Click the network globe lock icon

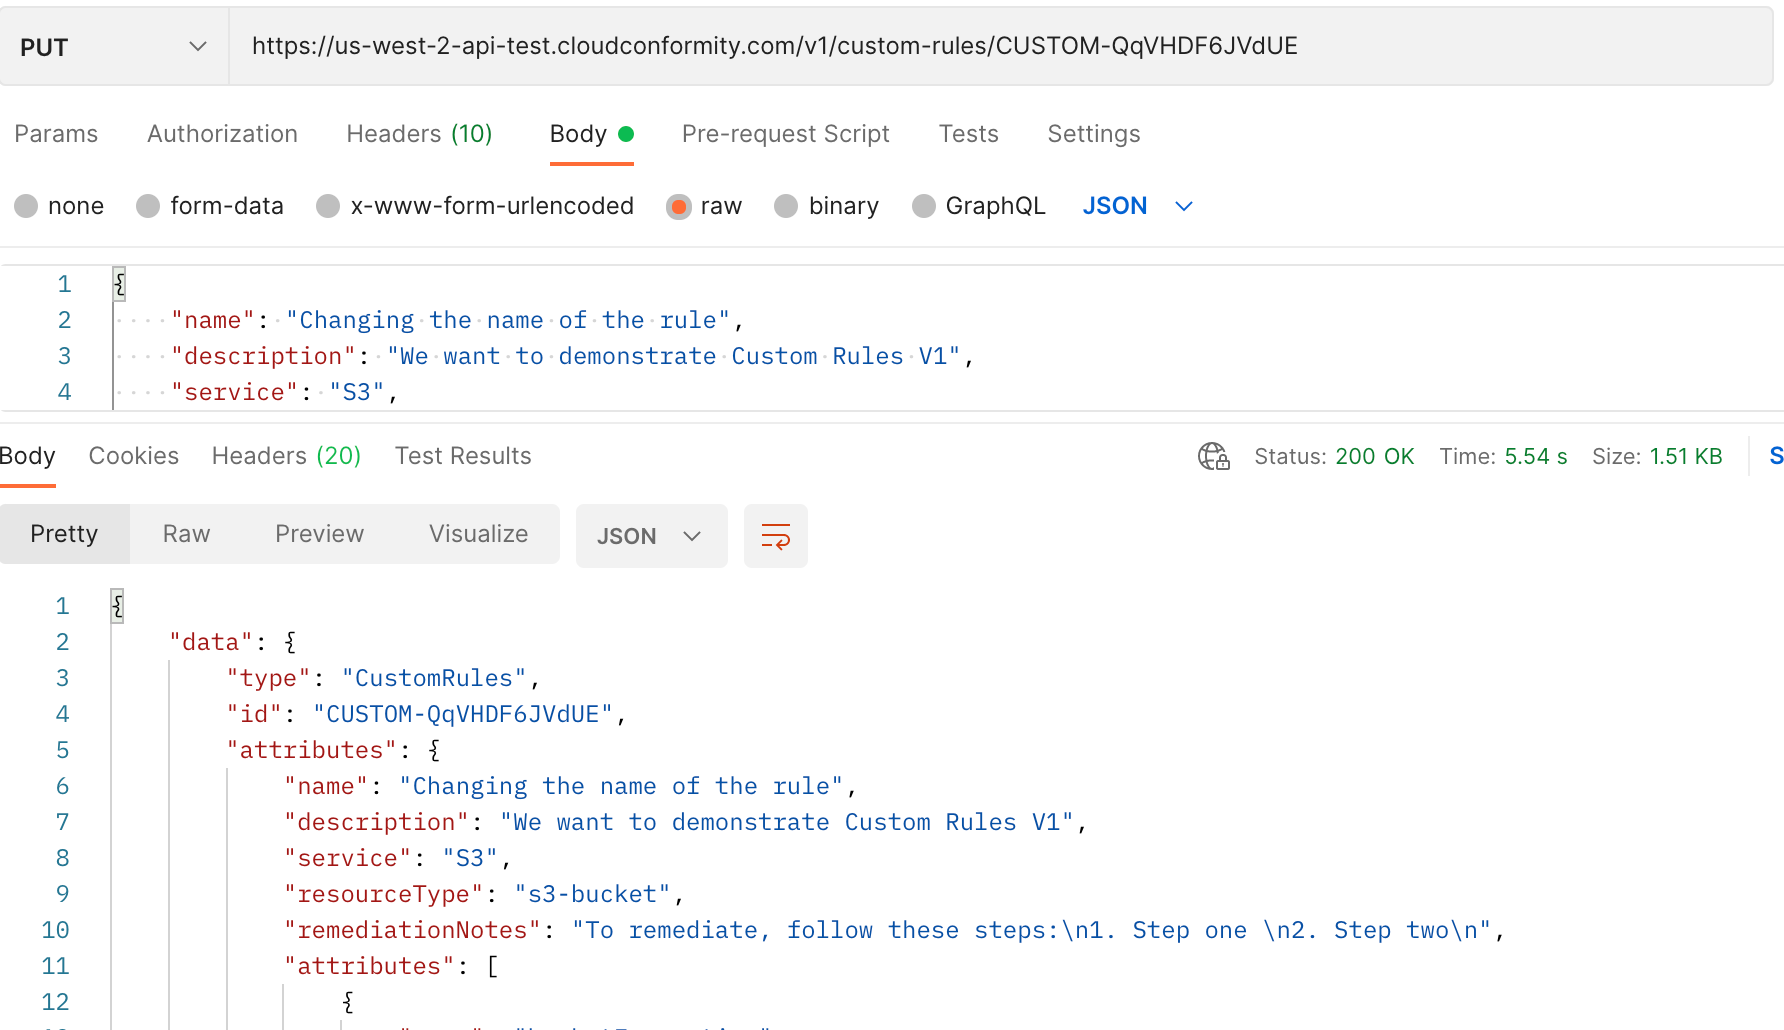(1213, 456)
